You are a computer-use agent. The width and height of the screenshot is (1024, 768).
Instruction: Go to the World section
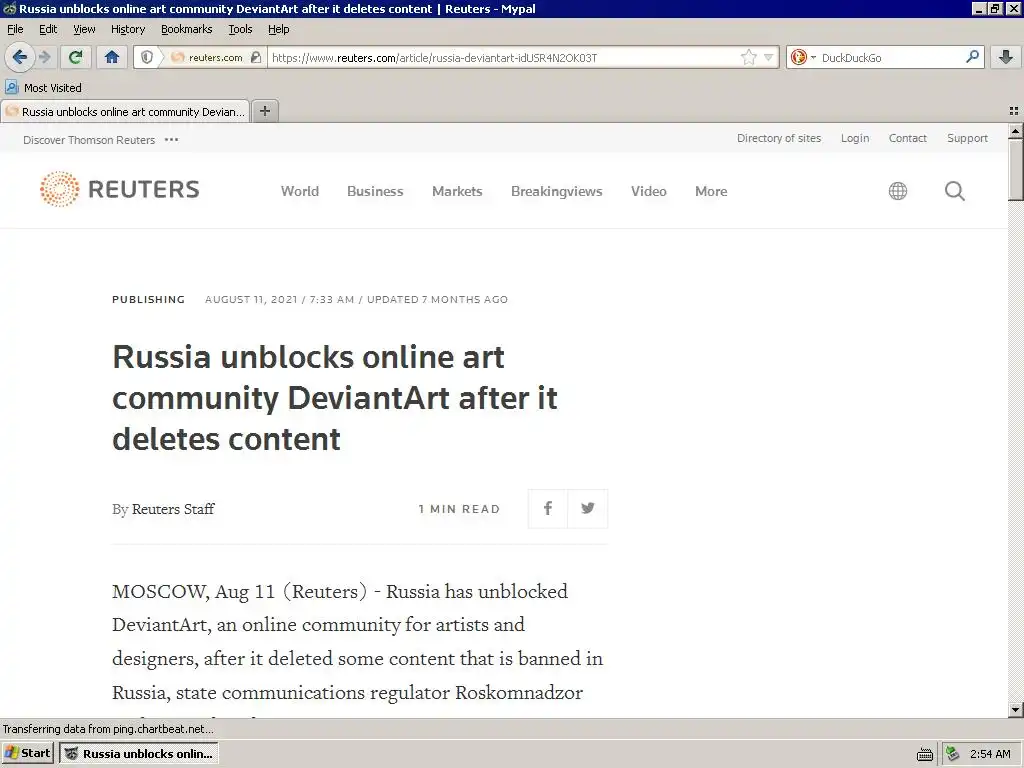point(300,191)
